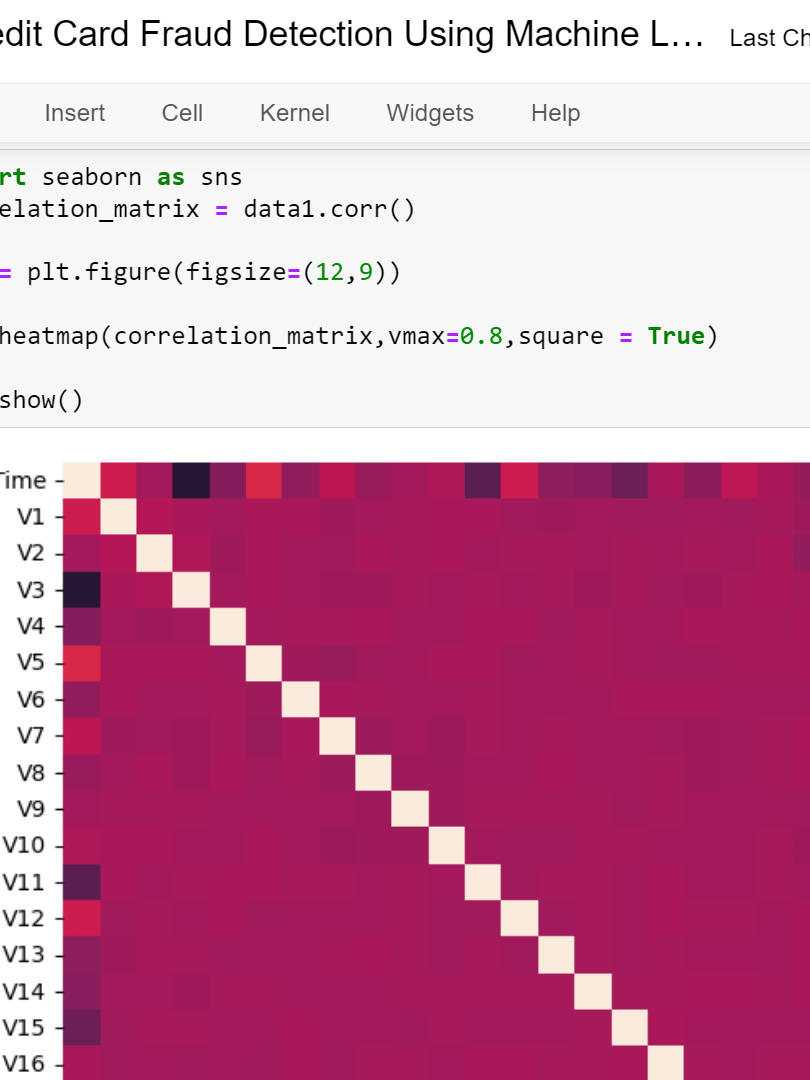The width and height of the screenshot is (810, 1080).
Task: Click the dark V3-Time heatmap cell in Time row
Action: point(191,480)
